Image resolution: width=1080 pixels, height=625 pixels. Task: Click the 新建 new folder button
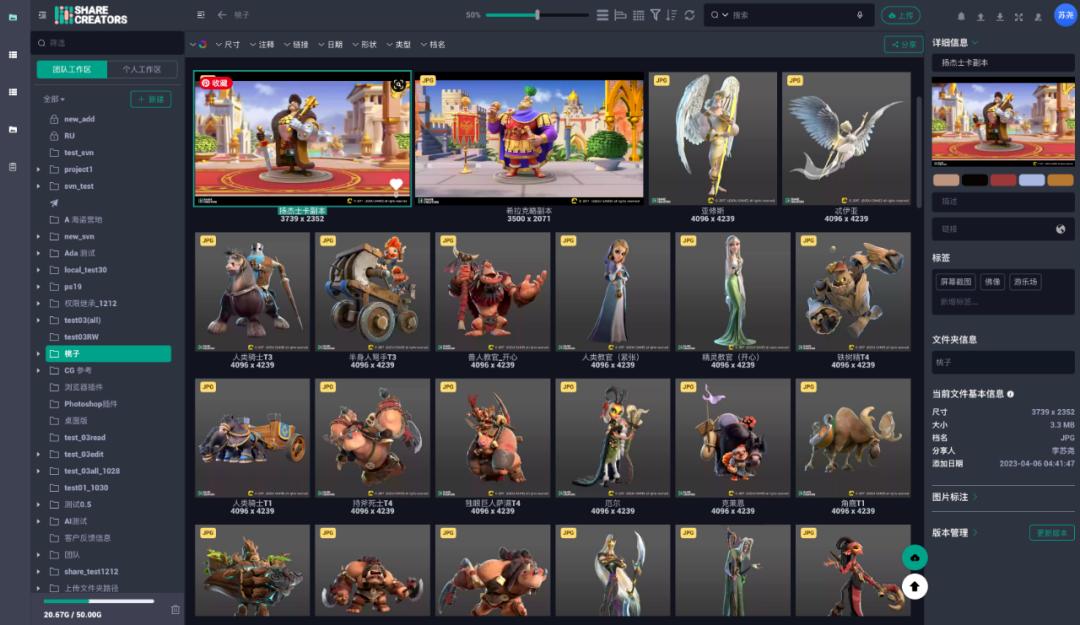151,99
